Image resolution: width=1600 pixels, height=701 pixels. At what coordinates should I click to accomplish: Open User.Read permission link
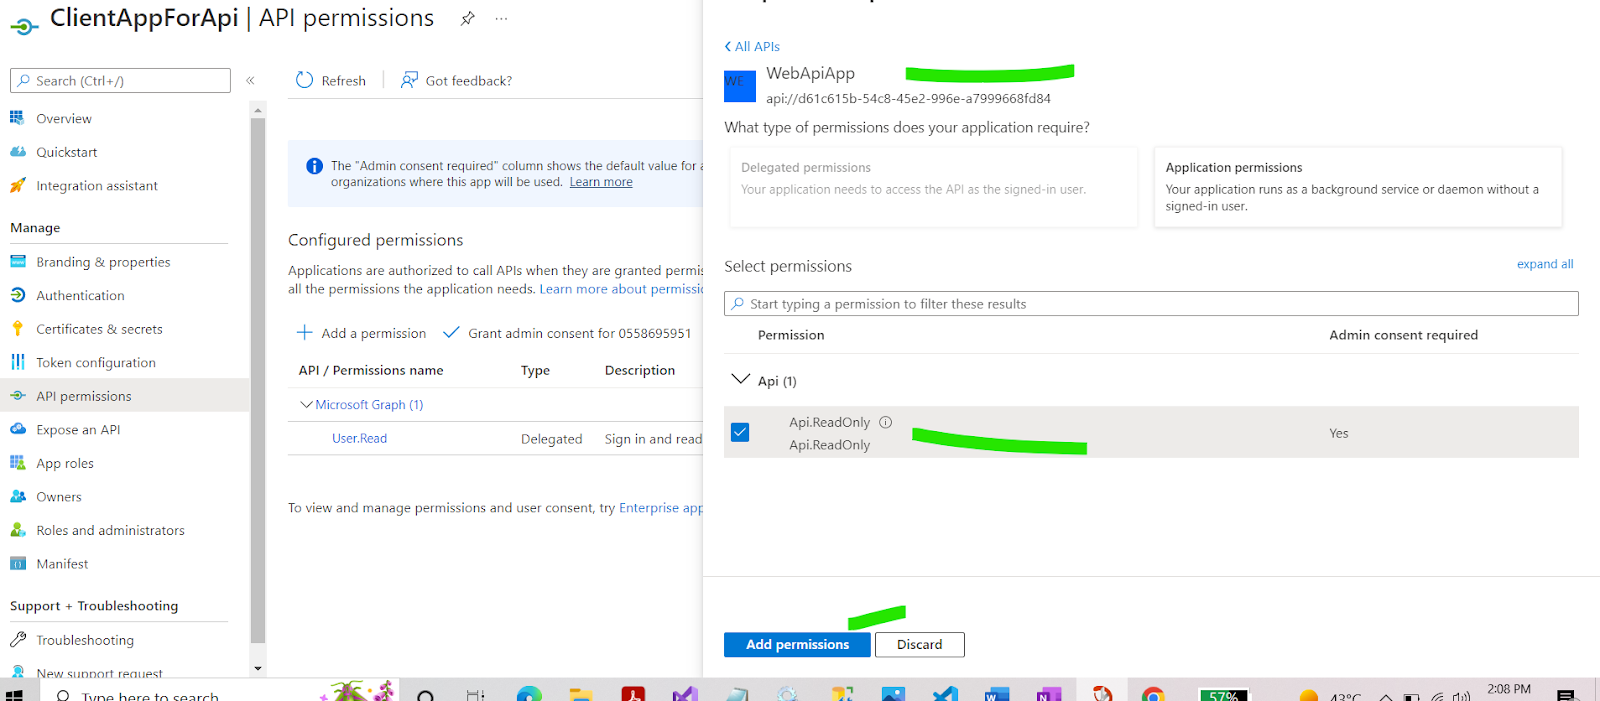tap(359, 438)
